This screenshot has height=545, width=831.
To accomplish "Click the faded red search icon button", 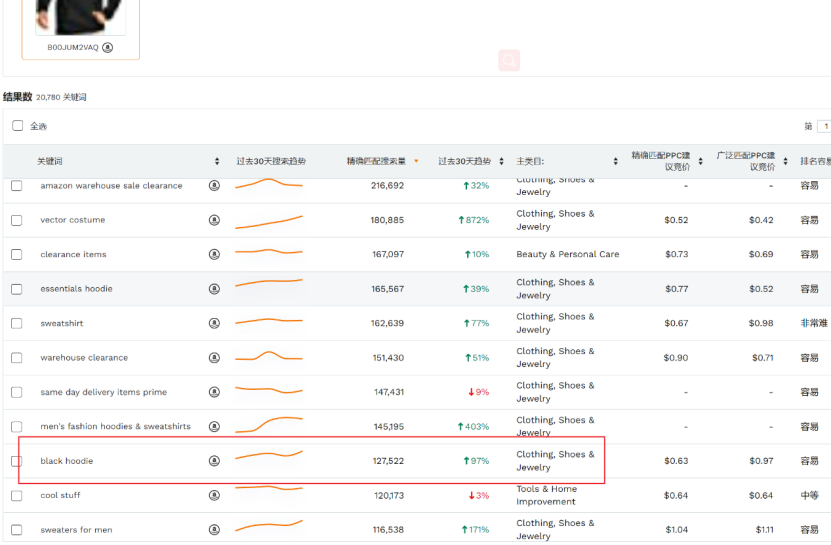I will [509, 61].
